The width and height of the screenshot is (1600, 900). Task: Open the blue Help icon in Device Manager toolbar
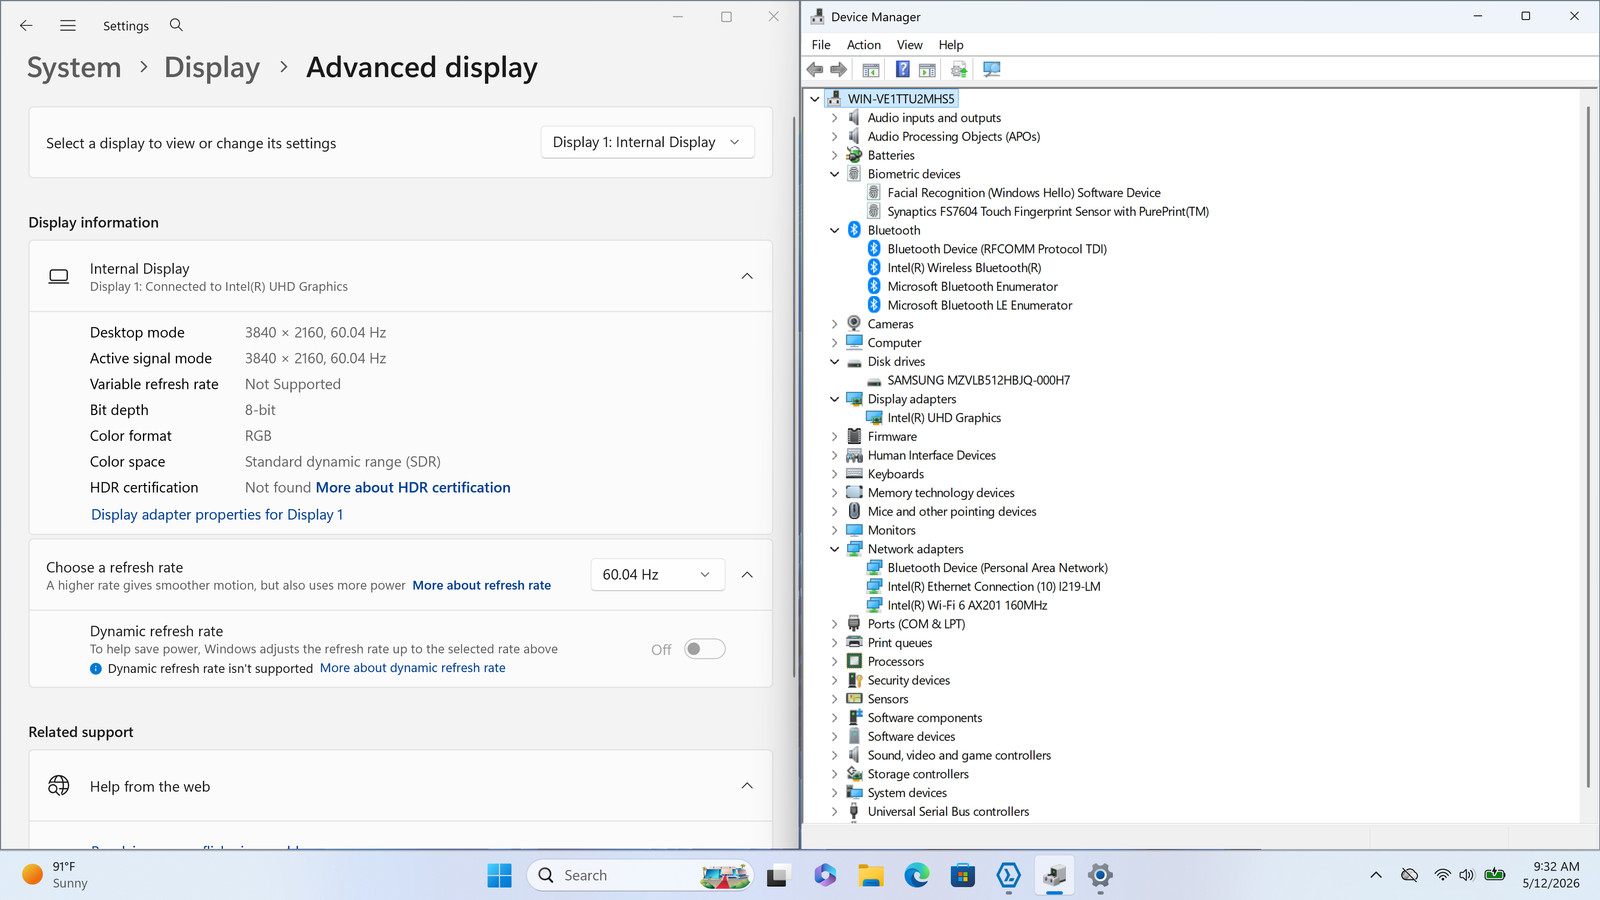pyautogui.click(x=902, y=69)
